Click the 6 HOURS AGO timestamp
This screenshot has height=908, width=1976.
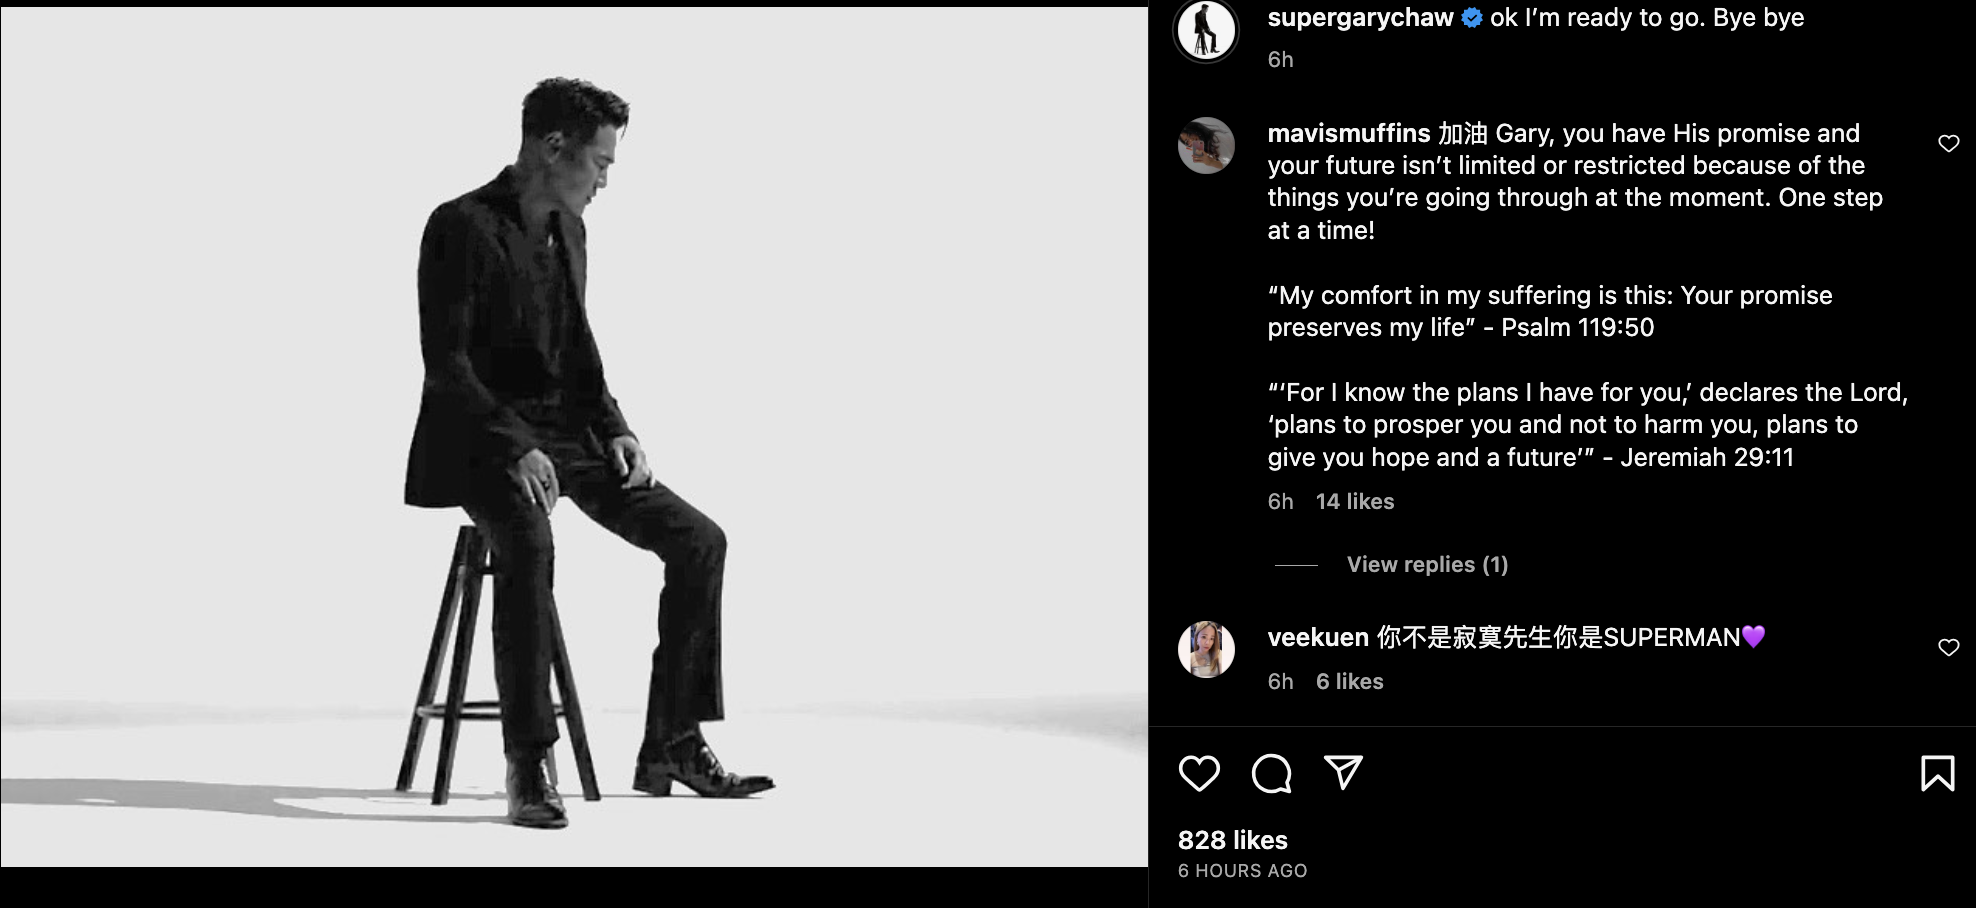point(1242,871)
